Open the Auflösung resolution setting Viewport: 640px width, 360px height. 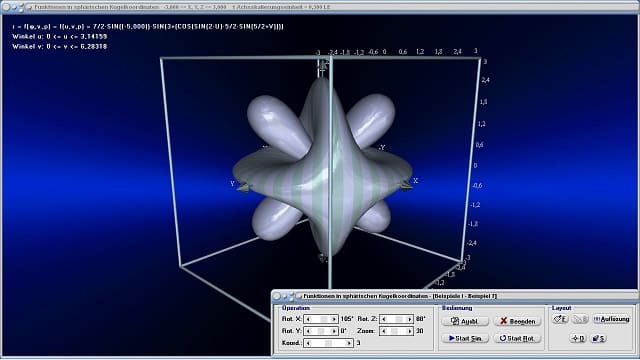611,319
